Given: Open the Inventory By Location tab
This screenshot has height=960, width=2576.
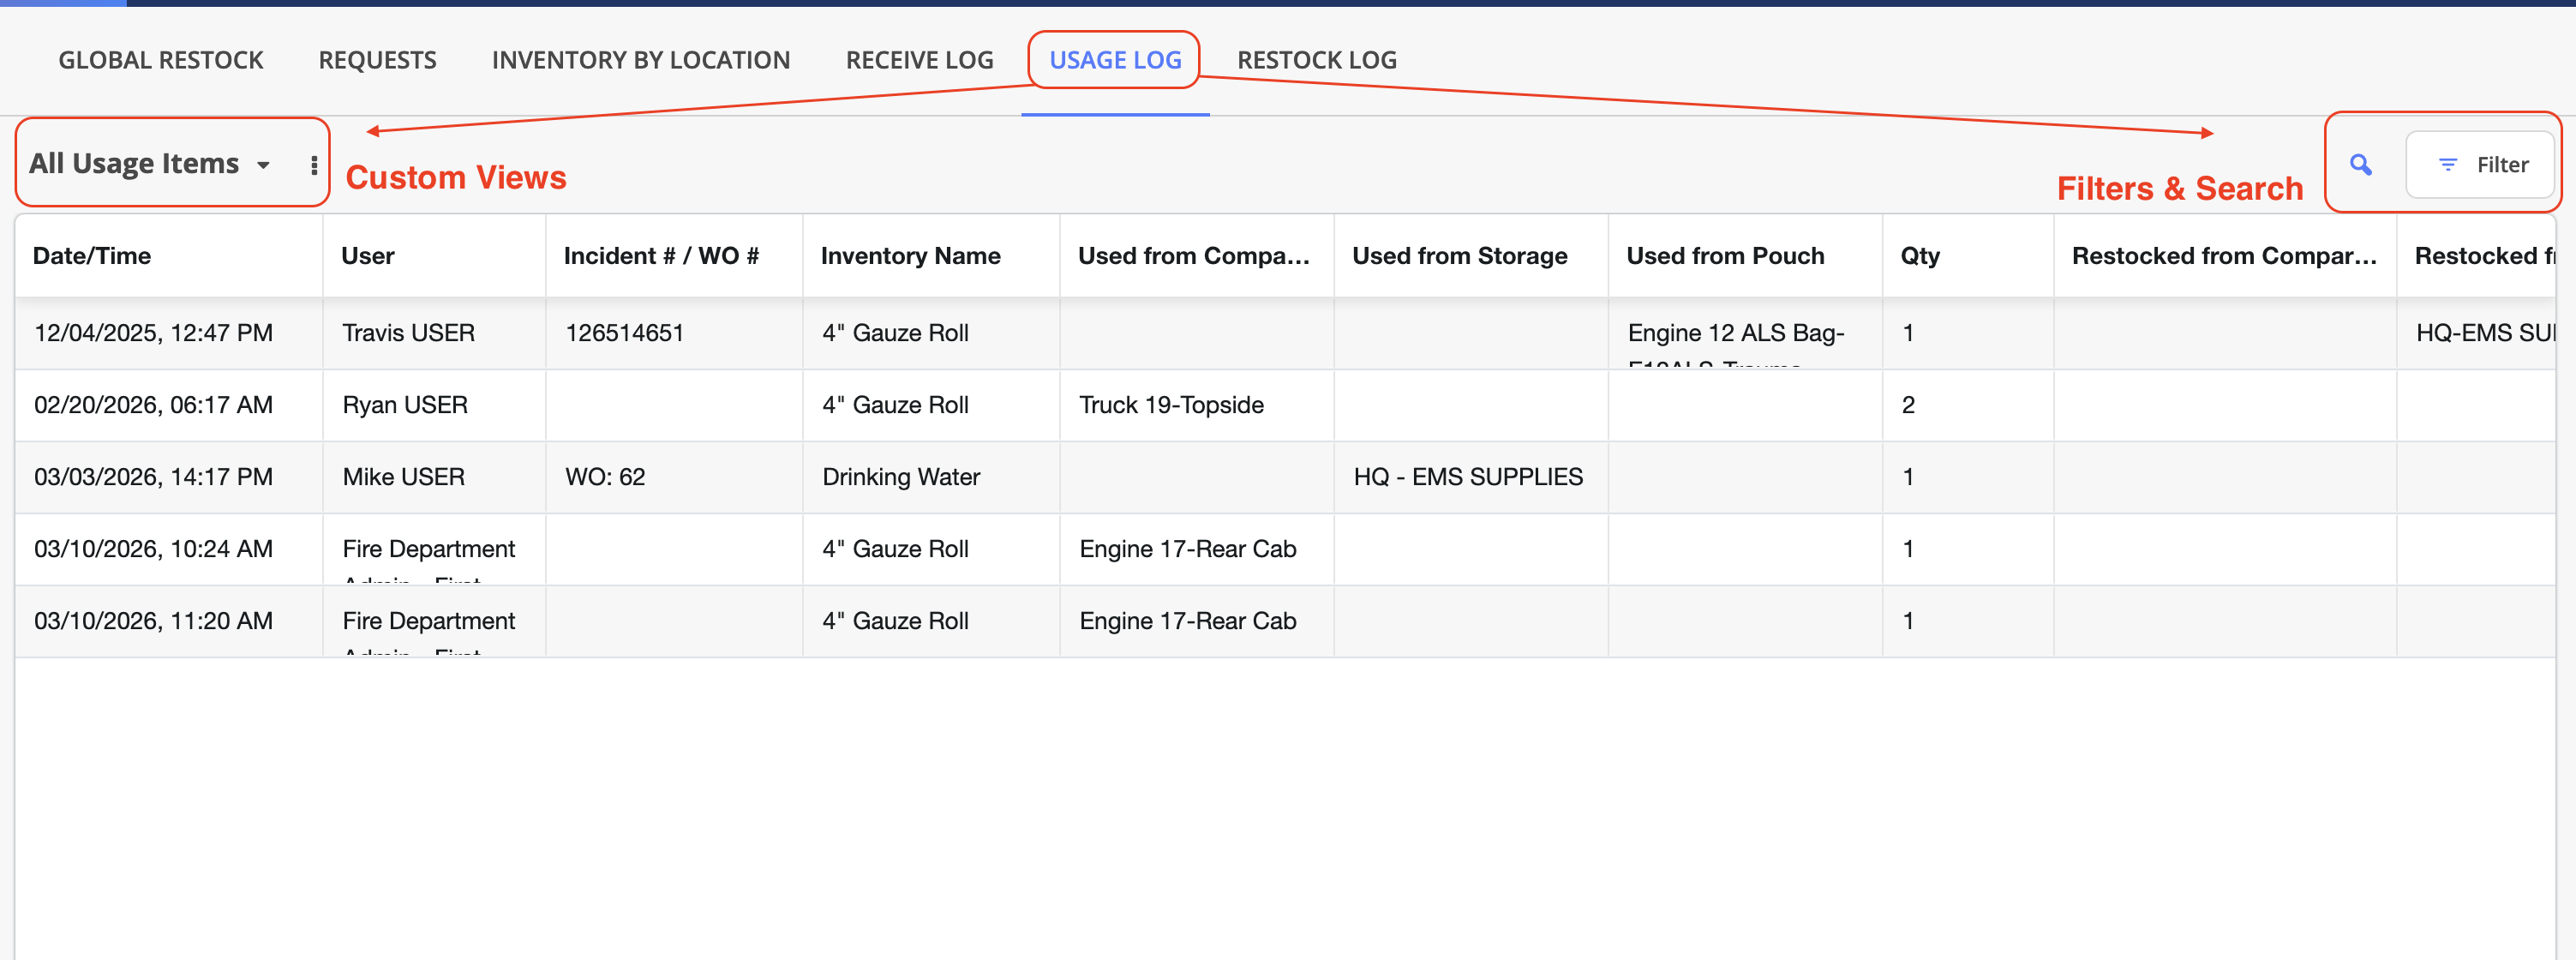Looking at the screenshot, I should pos(641,60).
